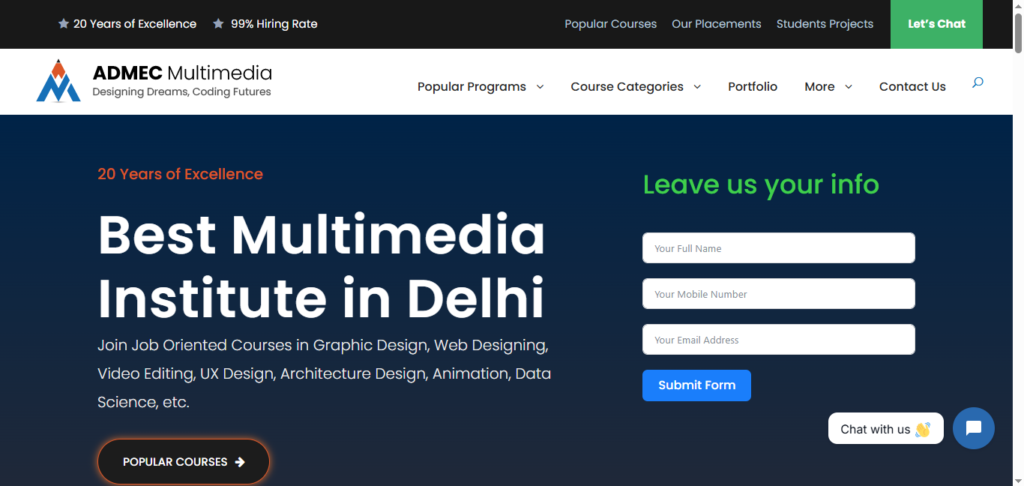Focus the Your Email Address field
The height and width of the screenshot is (486, 1024).
pos(778,340)
